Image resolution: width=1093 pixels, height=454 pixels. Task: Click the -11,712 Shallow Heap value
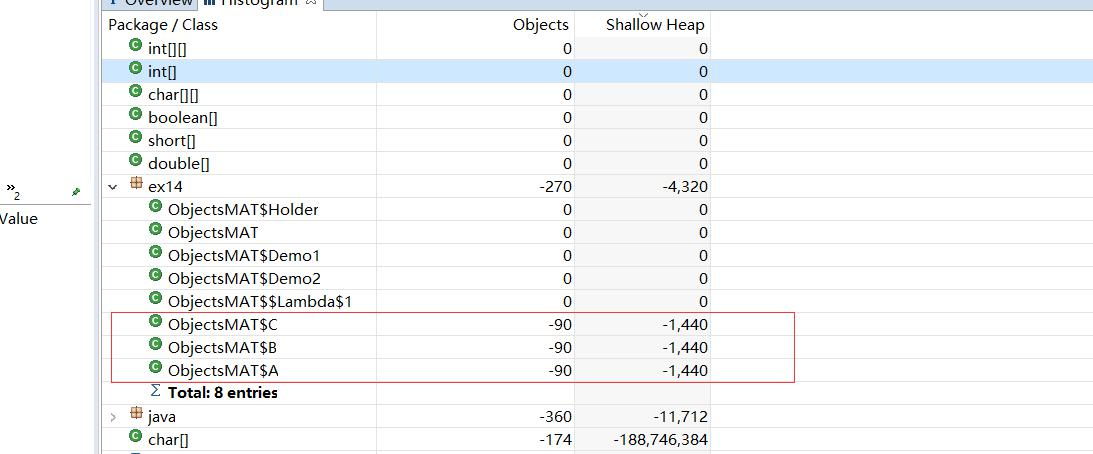[x=680, y=417]
